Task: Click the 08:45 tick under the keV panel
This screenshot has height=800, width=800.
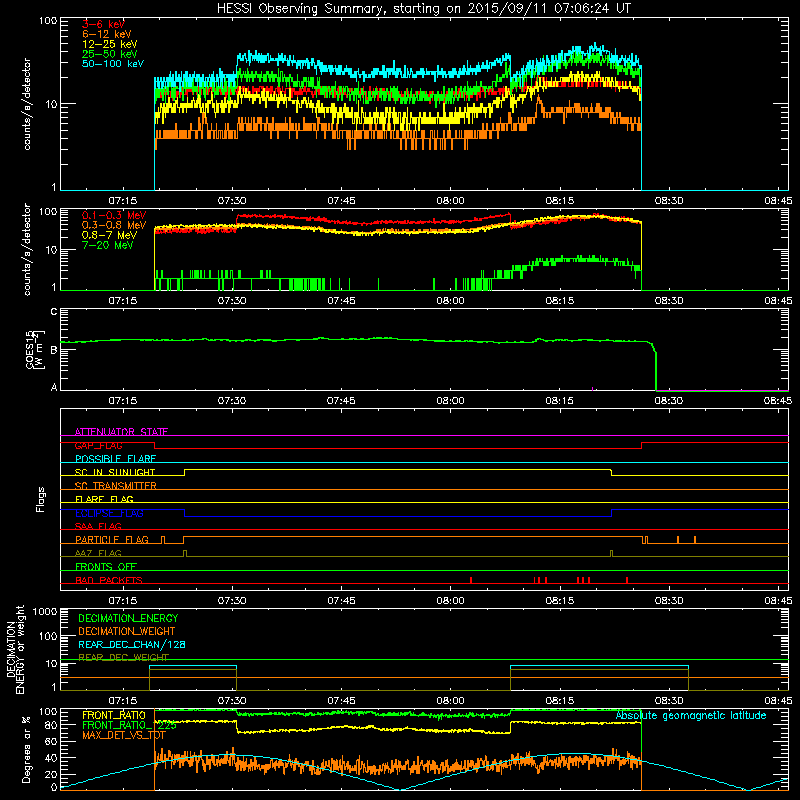Action: pyautogui.click(x=778, y=201)
